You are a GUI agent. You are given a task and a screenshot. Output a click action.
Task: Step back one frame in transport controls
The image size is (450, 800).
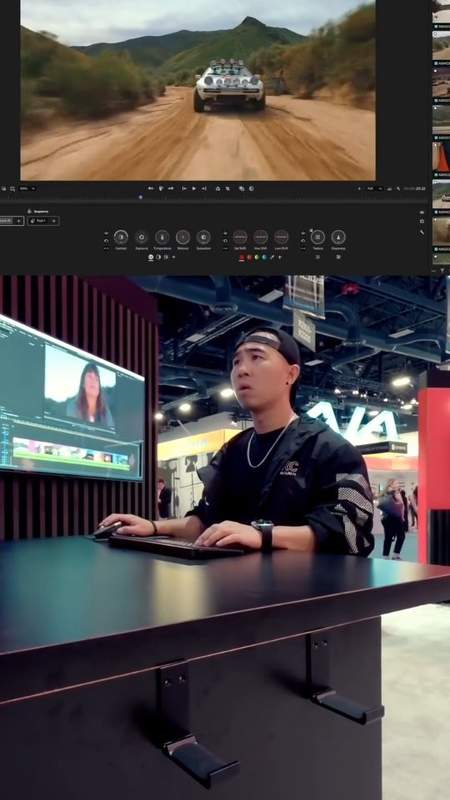pyautogui.click(x=184, y=188)
